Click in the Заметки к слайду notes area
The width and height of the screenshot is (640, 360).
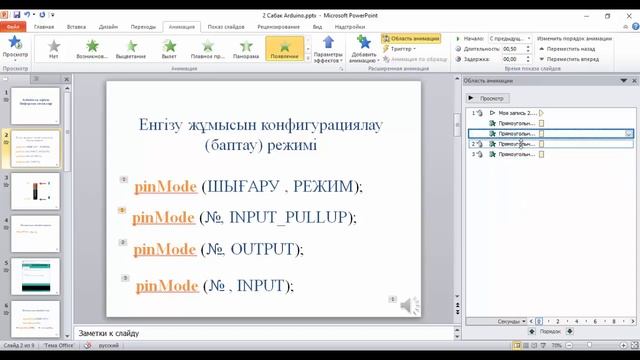pos(264,333)
